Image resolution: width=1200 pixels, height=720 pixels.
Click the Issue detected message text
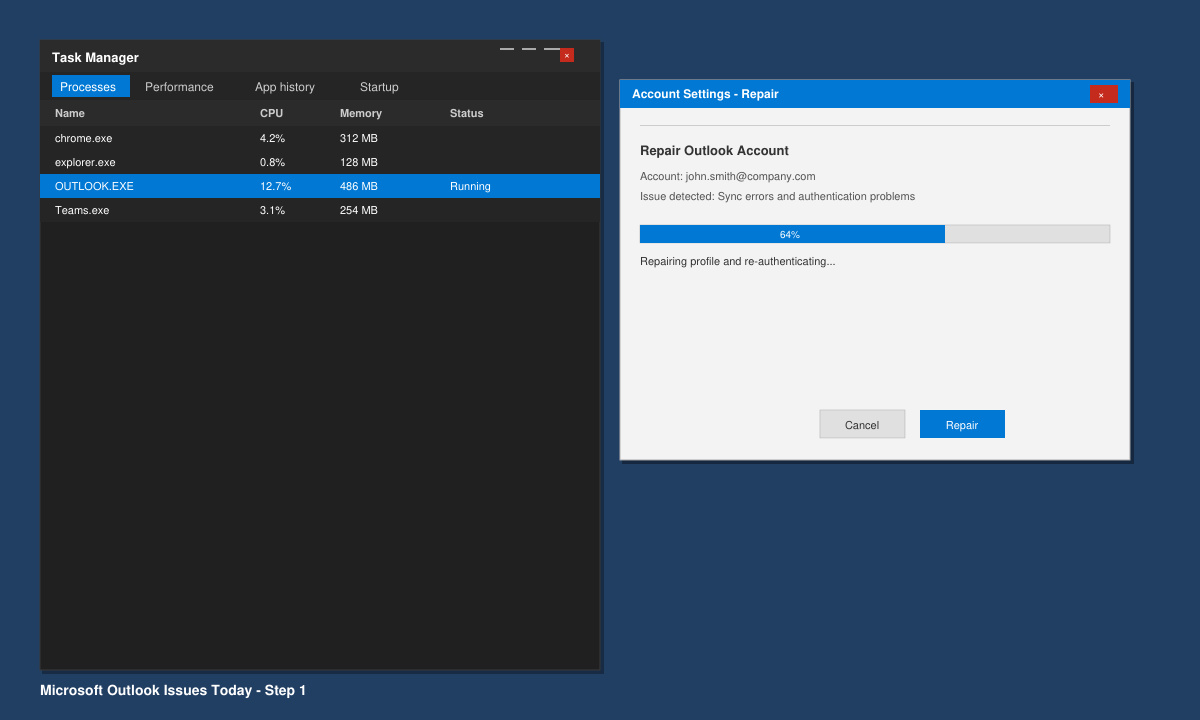click(777, 196)
